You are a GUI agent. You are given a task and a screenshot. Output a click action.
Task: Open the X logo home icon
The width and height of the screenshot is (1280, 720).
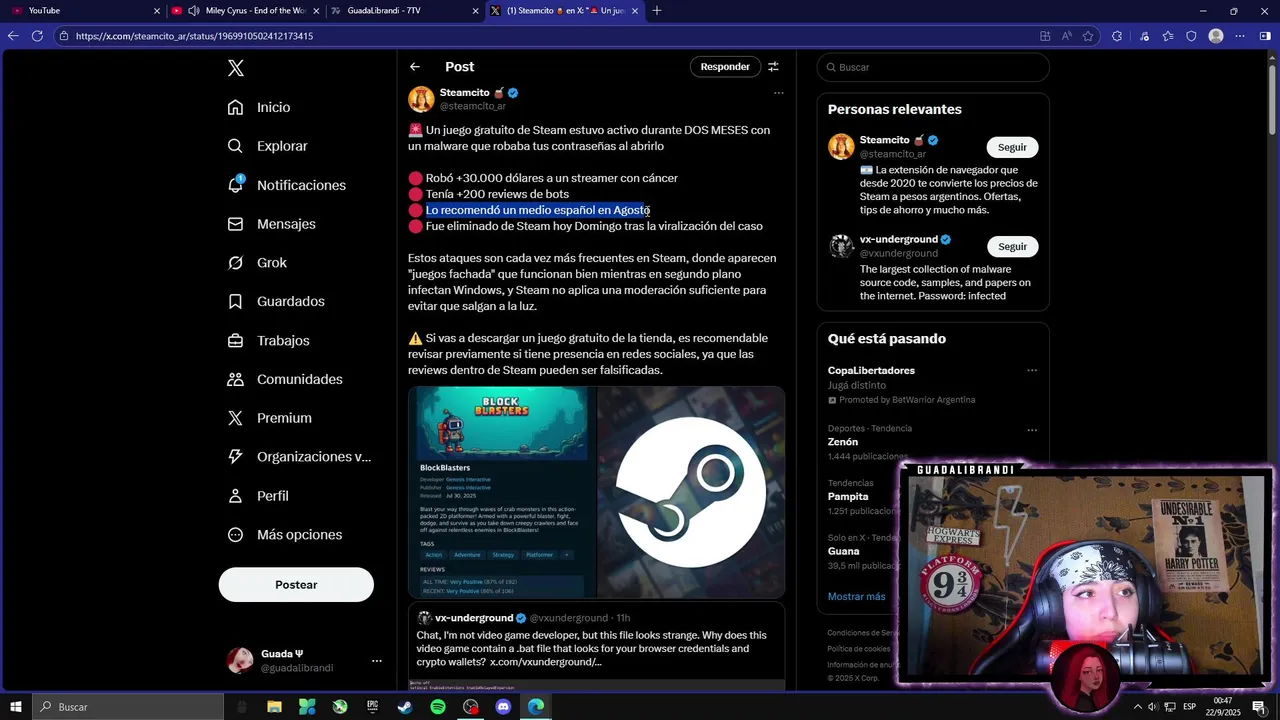click(x=235, y=68)
